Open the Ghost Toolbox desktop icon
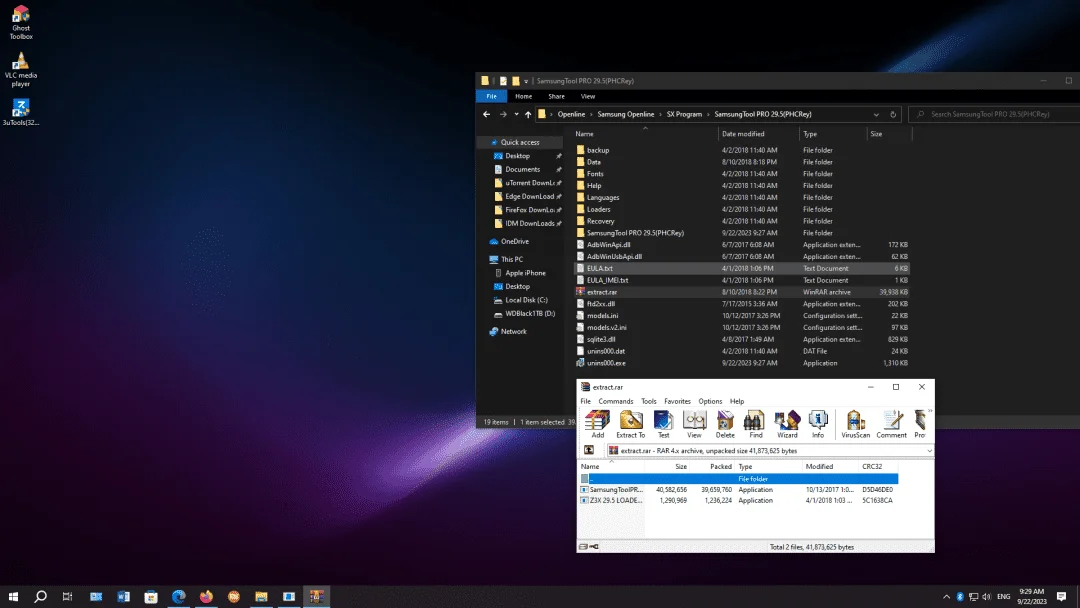Image resolution: width=1080 pixels, height=608 pixels. (x=21, y=22)
